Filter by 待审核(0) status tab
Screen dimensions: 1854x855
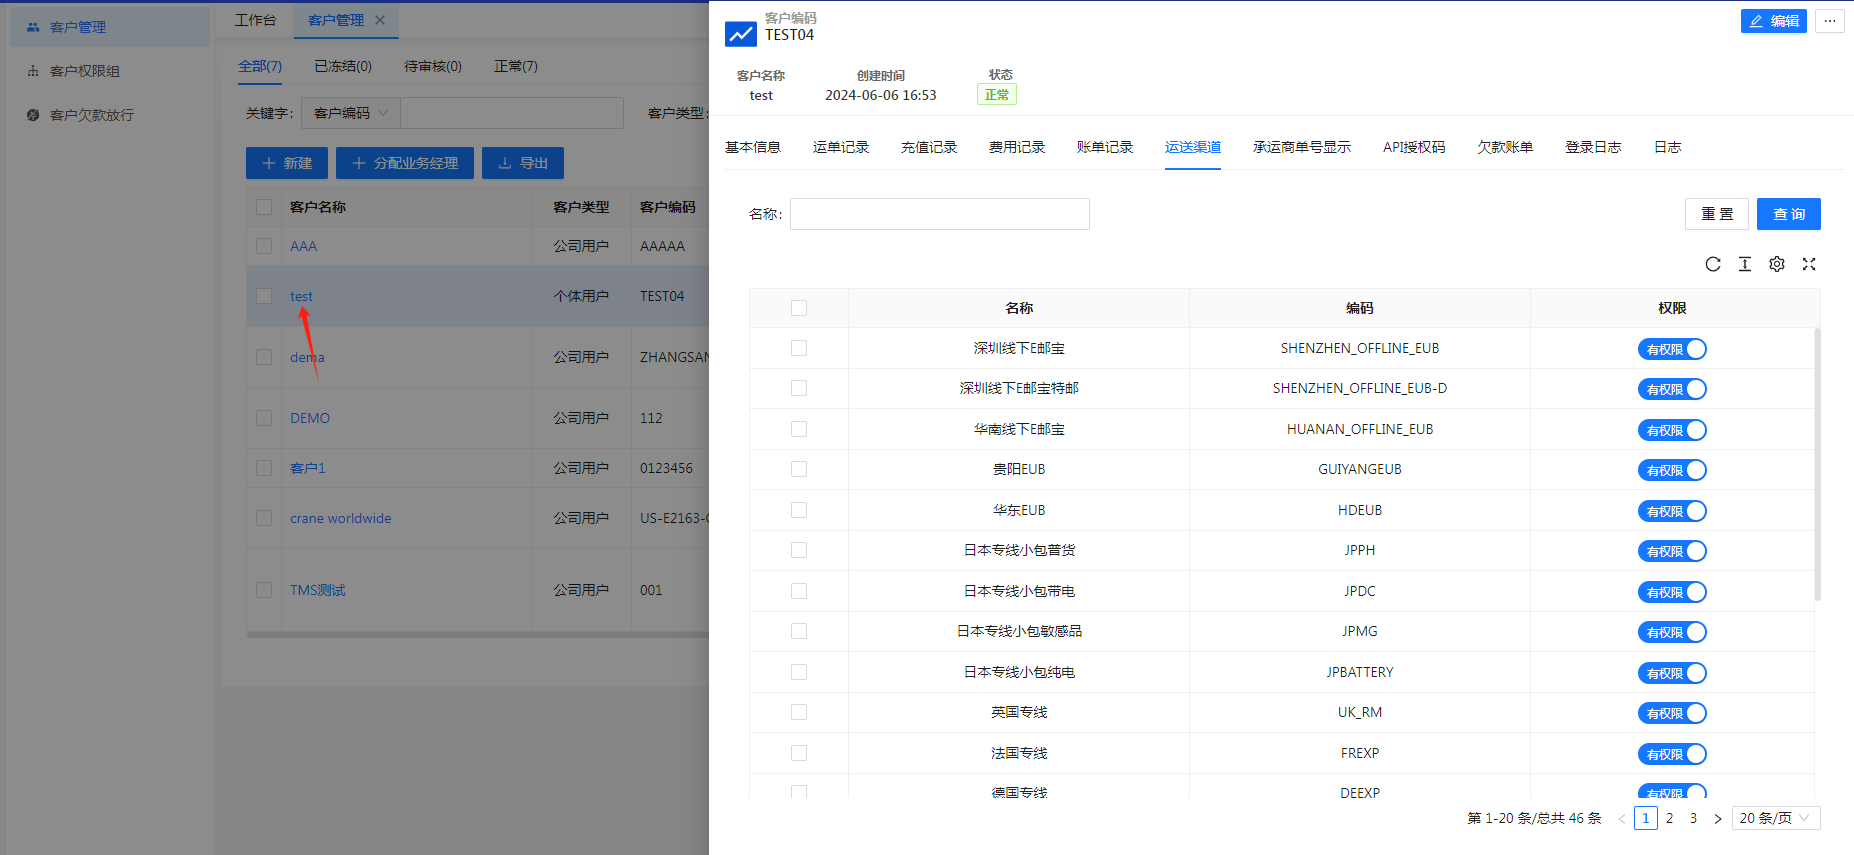pyautogui.click(x=433, y=66)
